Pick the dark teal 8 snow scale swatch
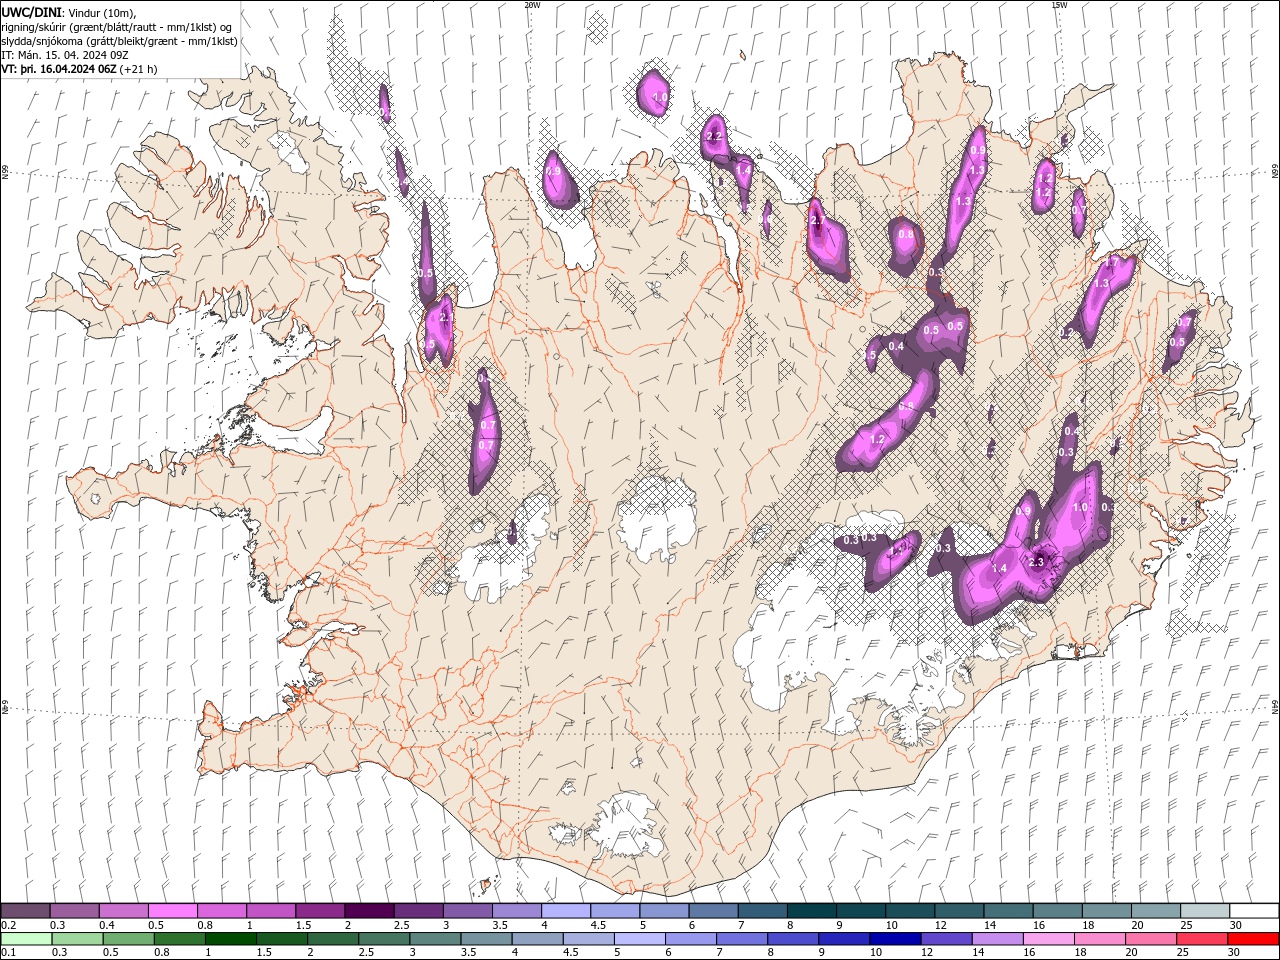Screen dimensions: 1280x960 coord(812,911)
